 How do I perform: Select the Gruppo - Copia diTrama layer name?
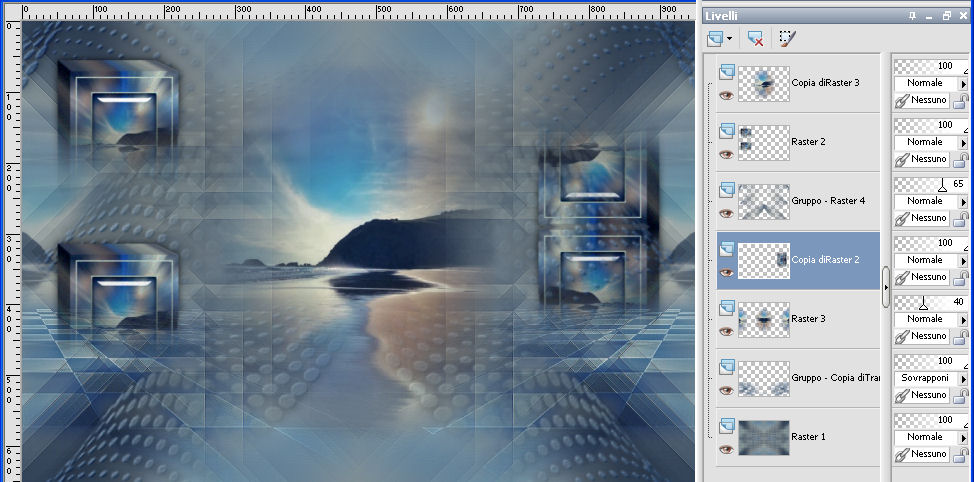point(835,378)
